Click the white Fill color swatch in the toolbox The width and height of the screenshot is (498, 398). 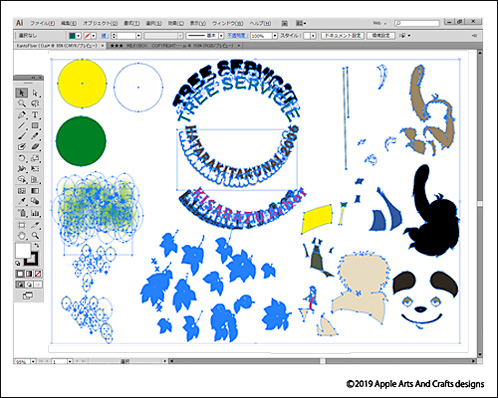pyautogui.click(x=22, y=250)
